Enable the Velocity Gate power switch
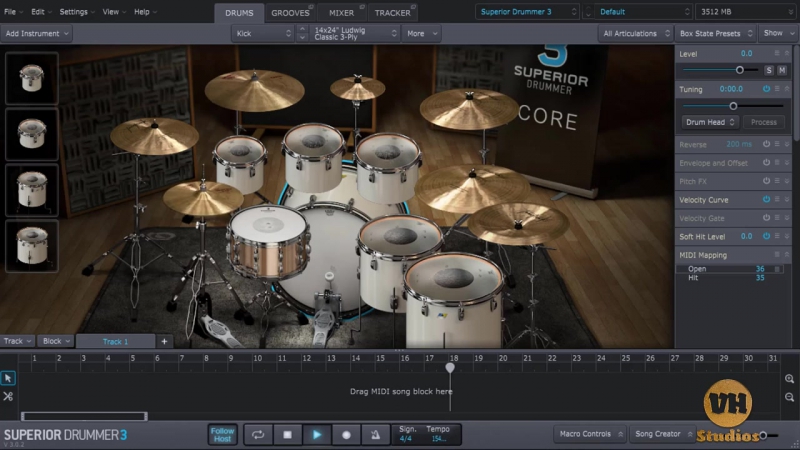The width and height of the screenshot is (800, 450). [766, 218]
